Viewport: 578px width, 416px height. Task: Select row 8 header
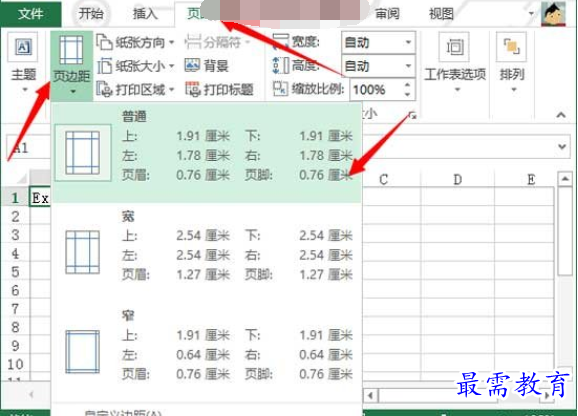[x=15, y=327]
